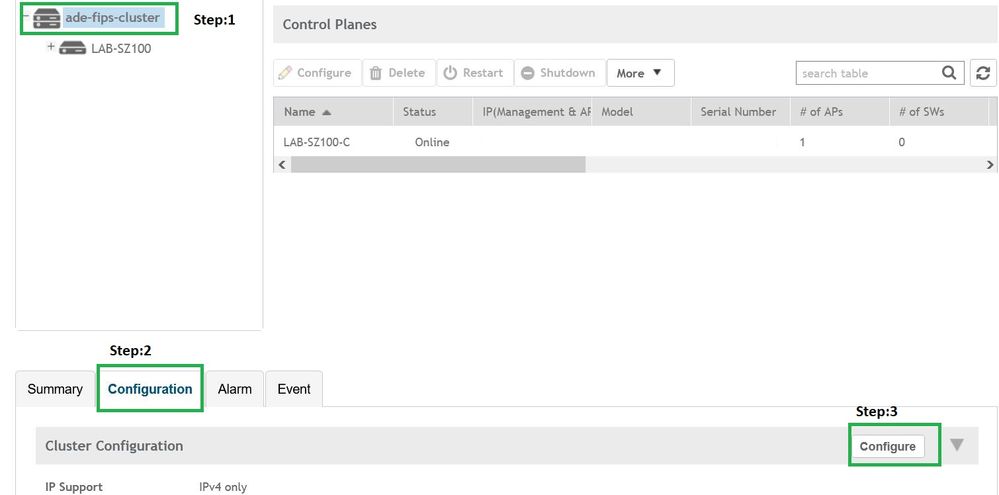The height and width of the screenshot is (495, 999).
Task: Click the pencil Configure toolbar button
Action: click(x=315, y=73)
